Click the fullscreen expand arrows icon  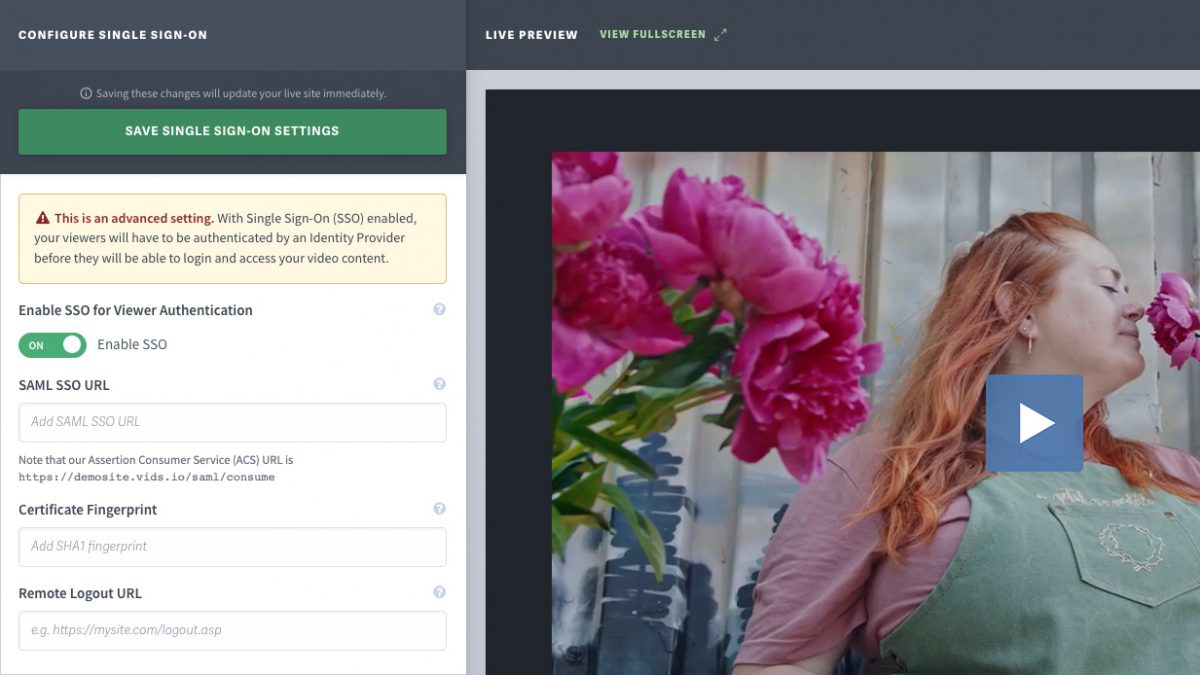click(720, 34)
